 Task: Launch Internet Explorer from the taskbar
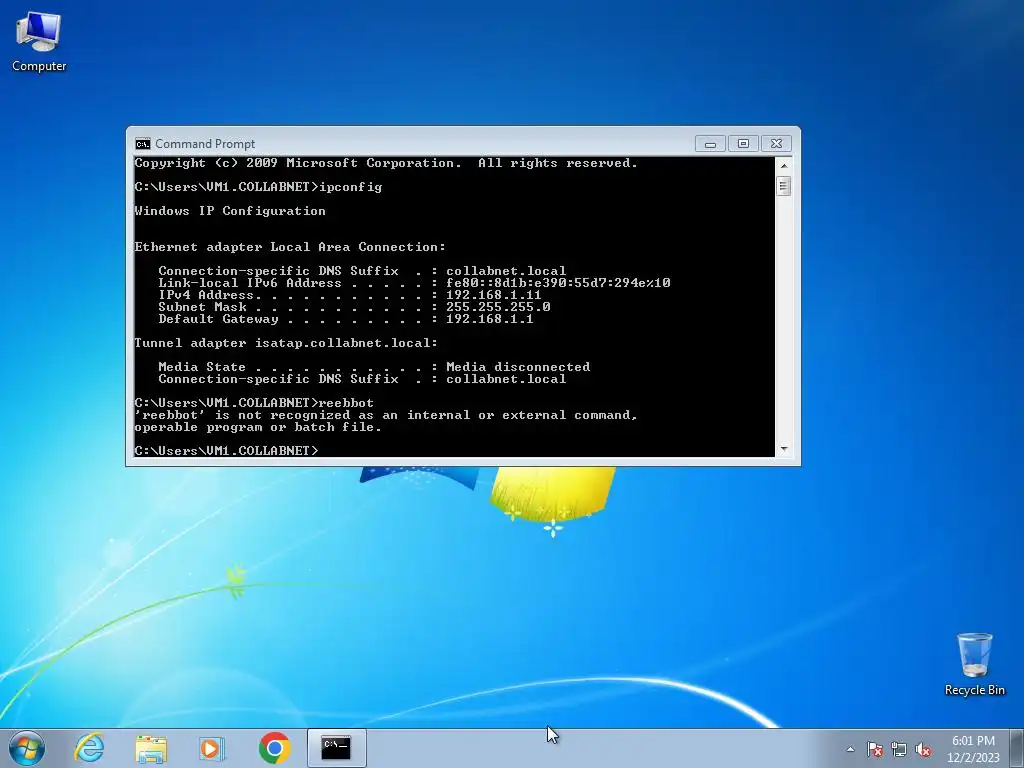(x=89, y=748)
